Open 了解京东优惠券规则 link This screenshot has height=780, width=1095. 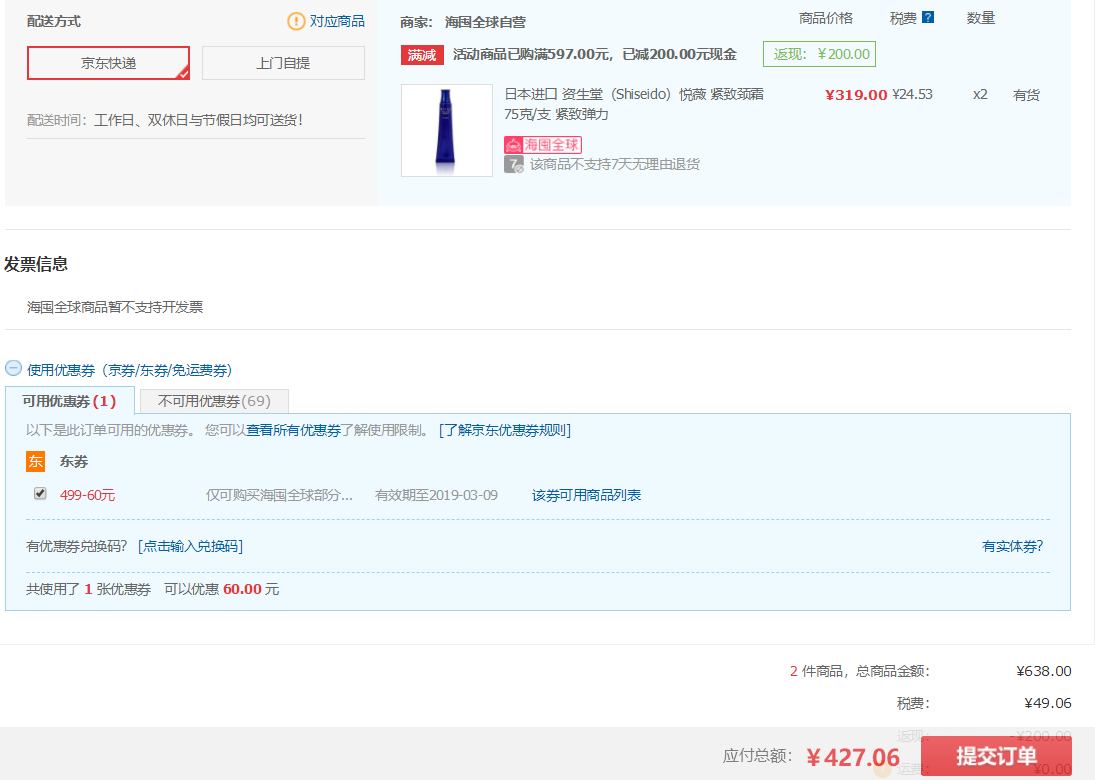coord(505,430)
